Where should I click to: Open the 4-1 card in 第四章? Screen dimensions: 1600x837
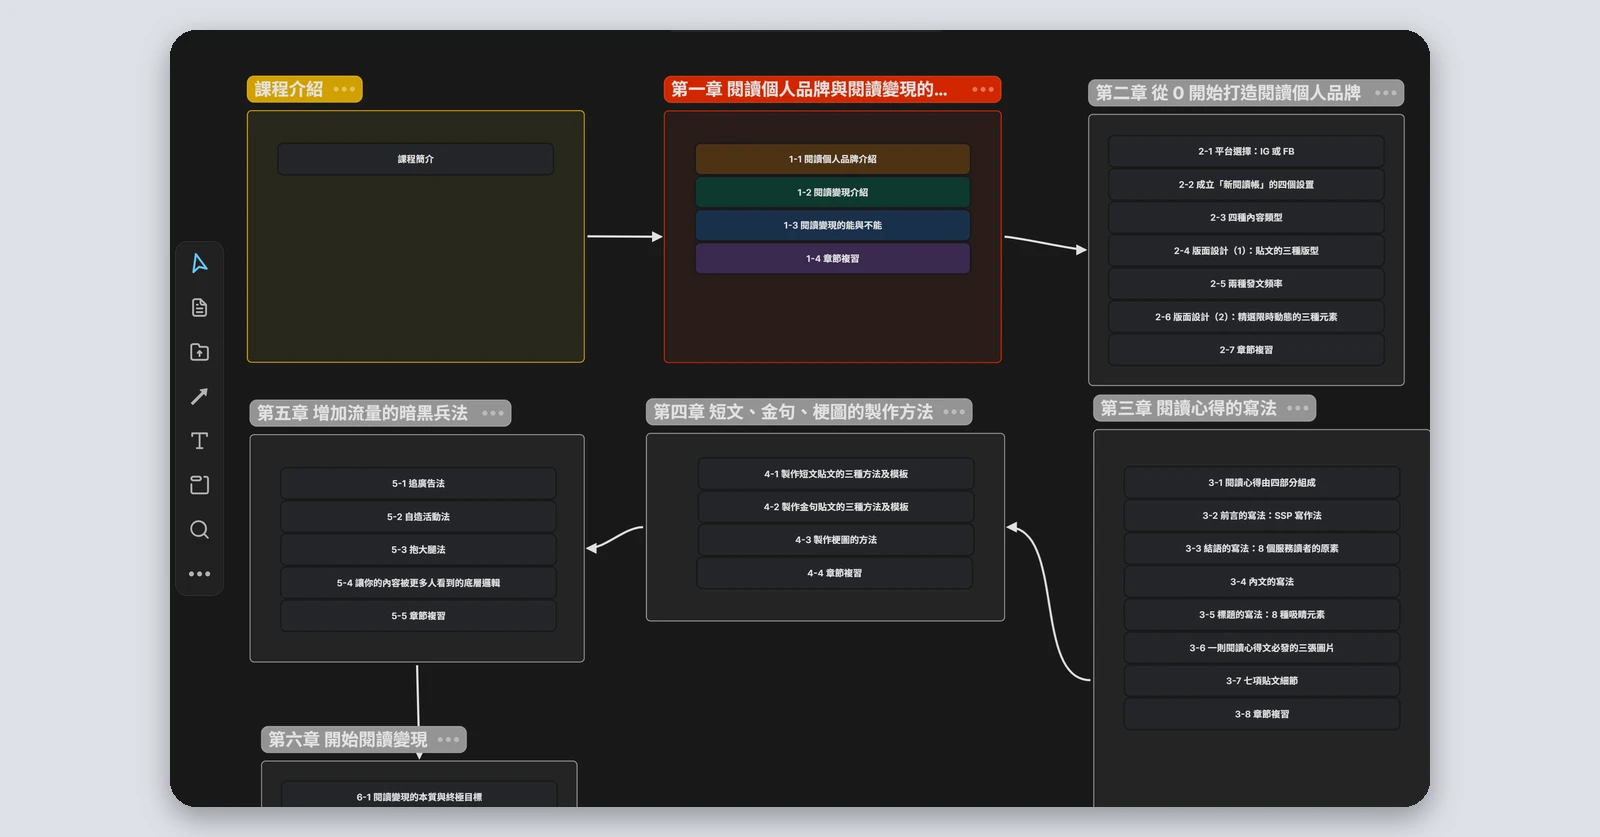click(836, 474)
